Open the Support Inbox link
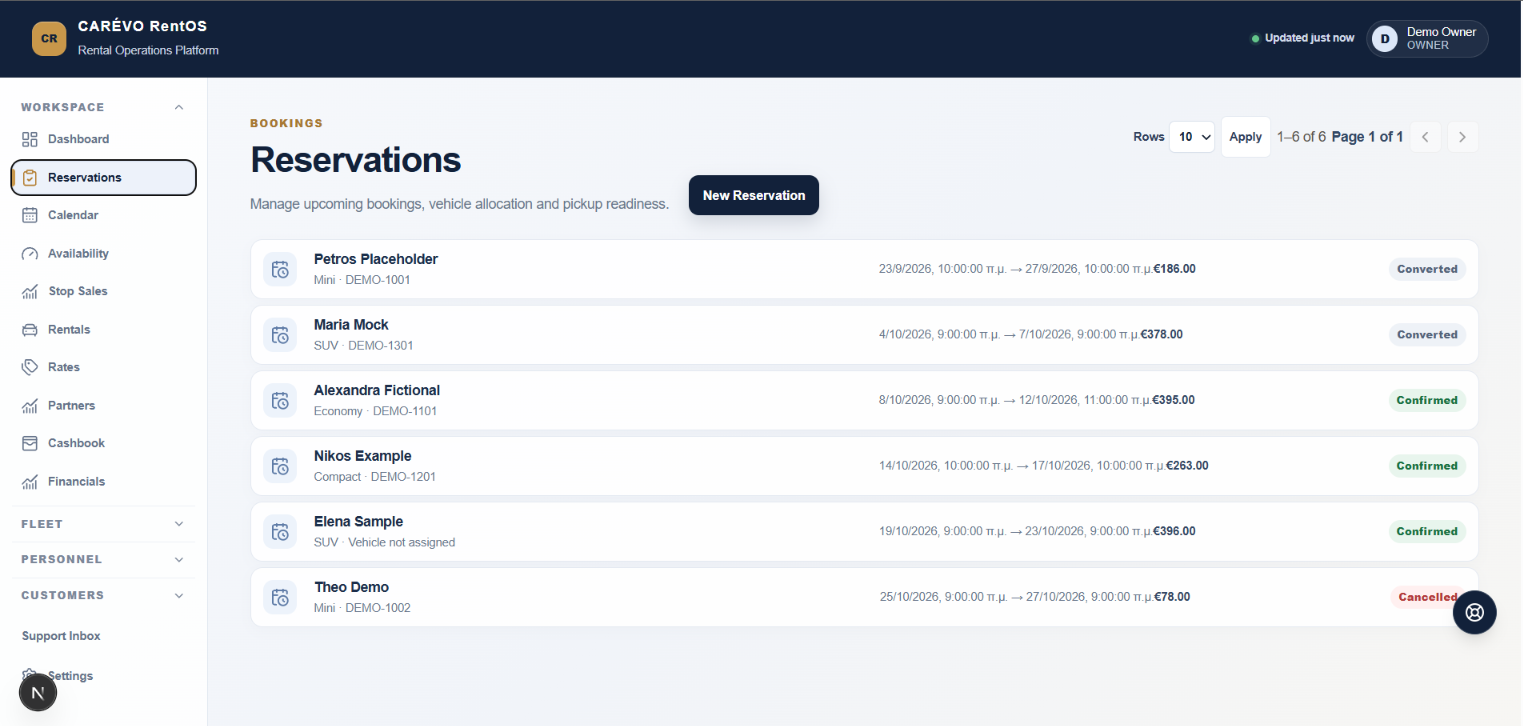 pyautogui.click(x=61, y=636)
